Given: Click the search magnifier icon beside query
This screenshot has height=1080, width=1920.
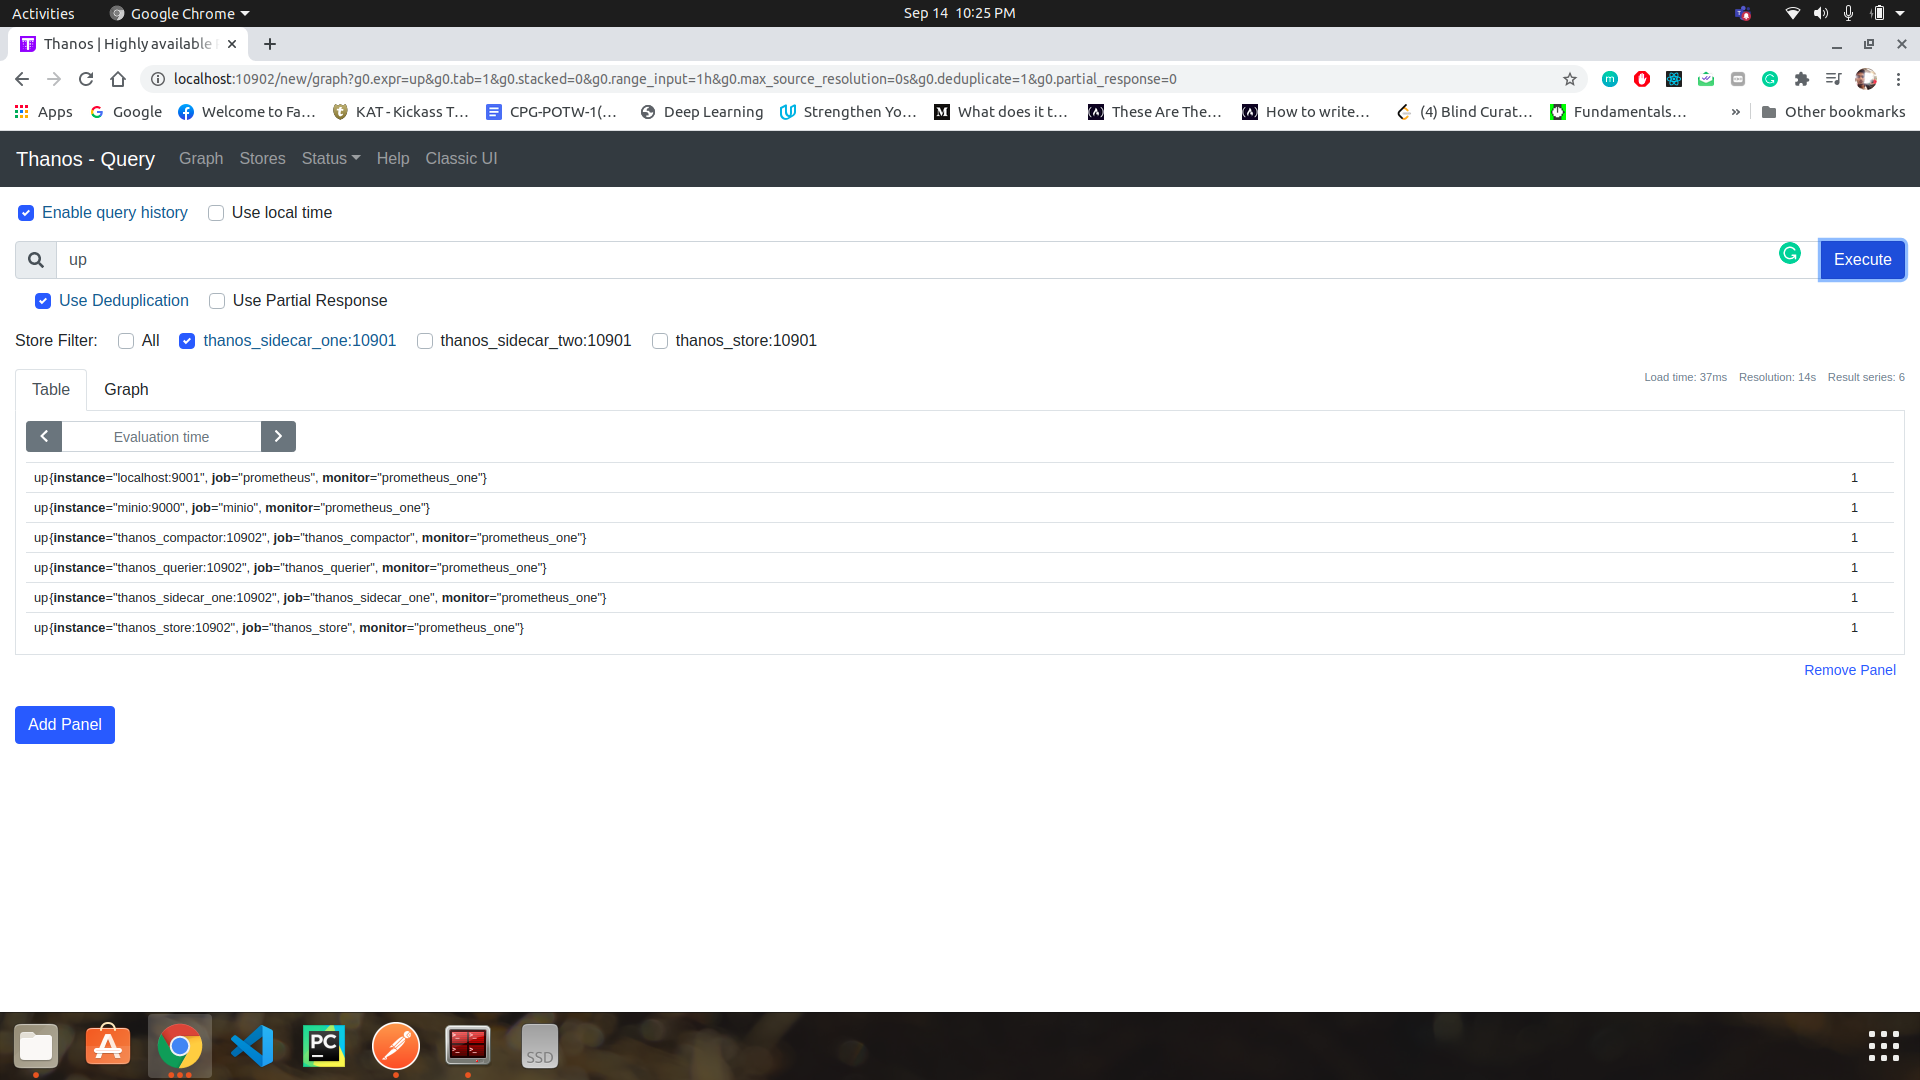Looking at the screenshot, I should coord(36,260).
